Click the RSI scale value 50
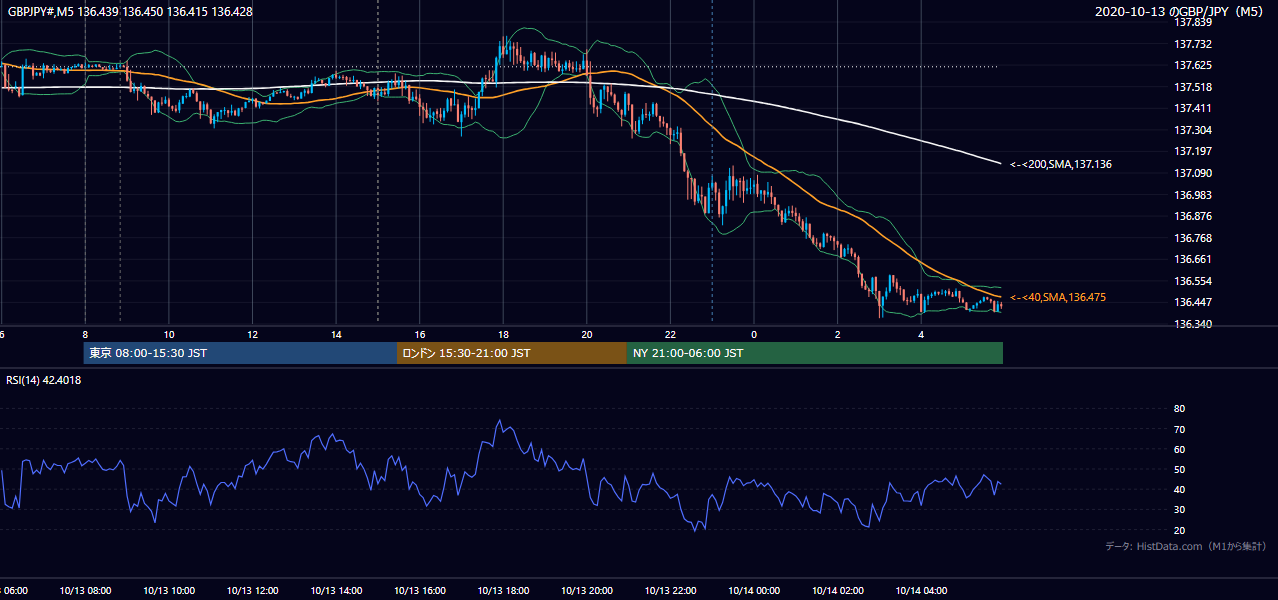The height and width of the screenshot is (600, 1278). [x=1179, y=469]
